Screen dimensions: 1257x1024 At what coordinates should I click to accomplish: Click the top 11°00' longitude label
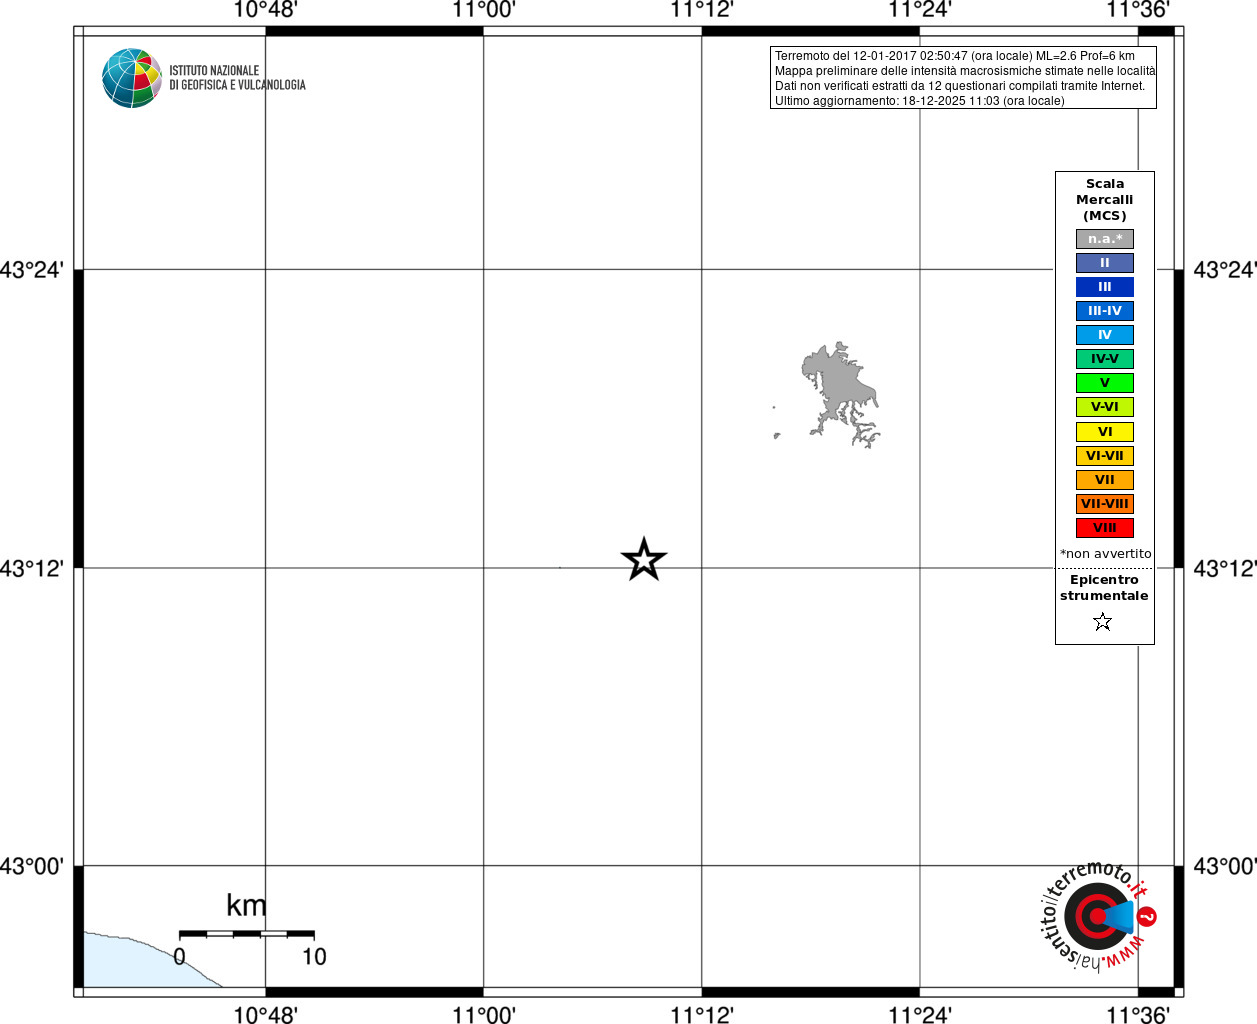click(484, 11)
